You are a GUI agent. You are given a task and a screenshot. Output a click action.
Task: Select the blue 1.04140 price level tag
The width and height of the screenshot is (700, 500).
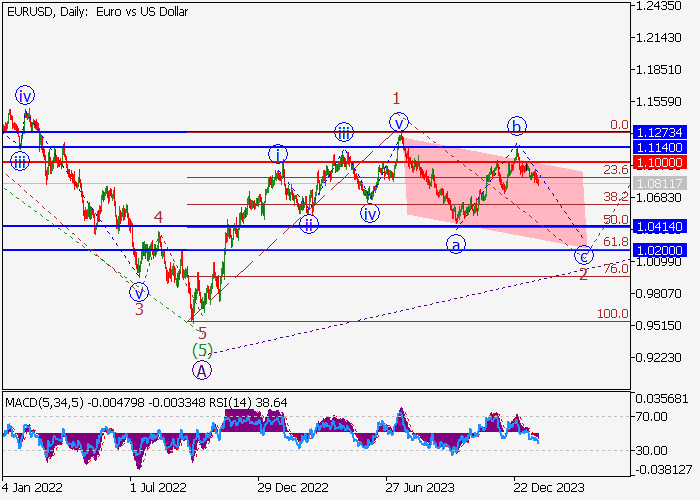coord(660,226)
